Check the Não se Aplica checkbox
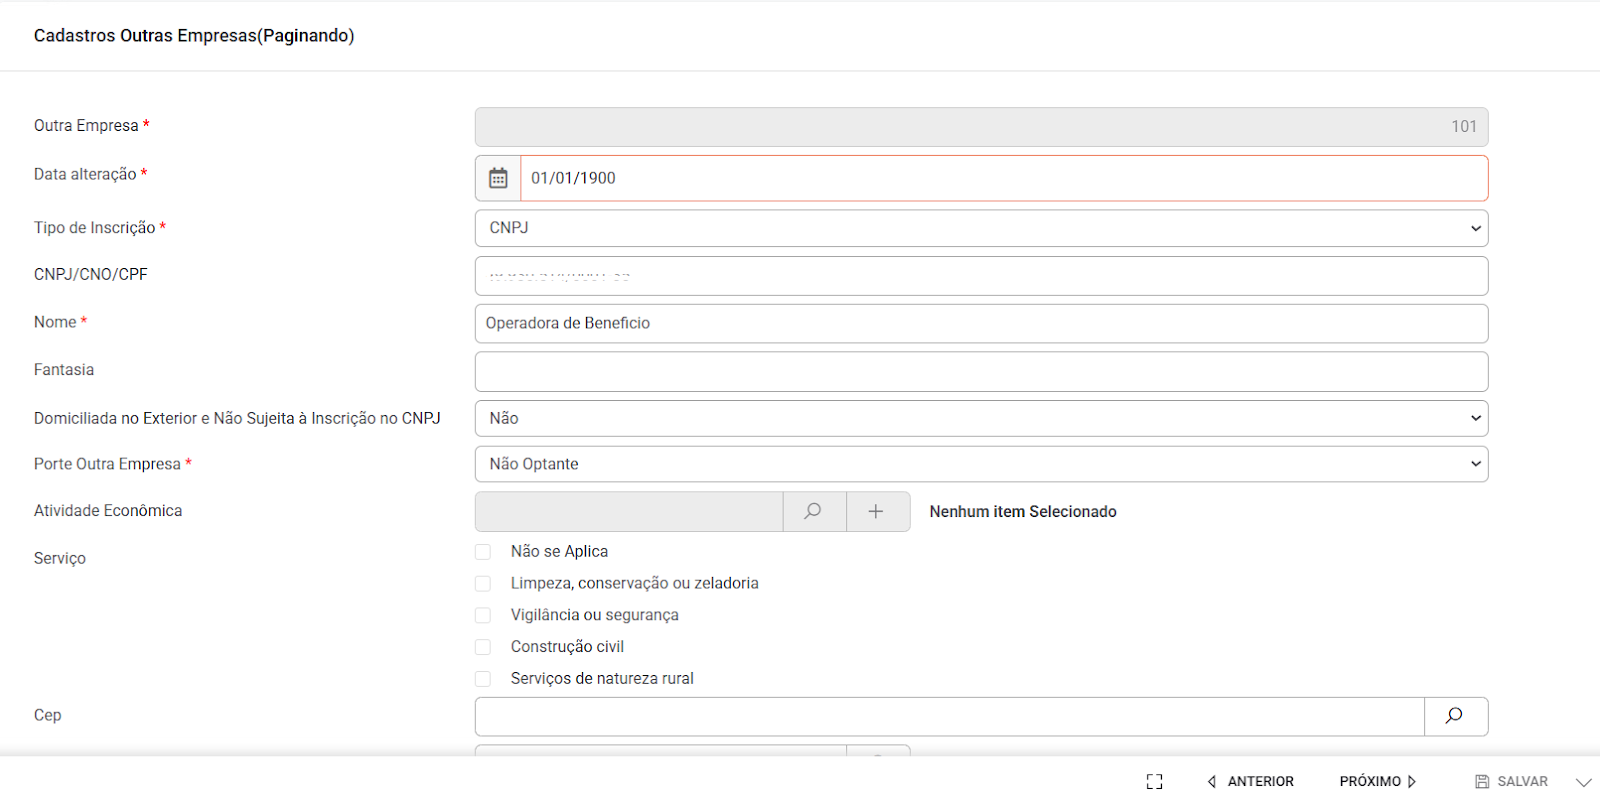1600x801 pixels. [484, 552]
